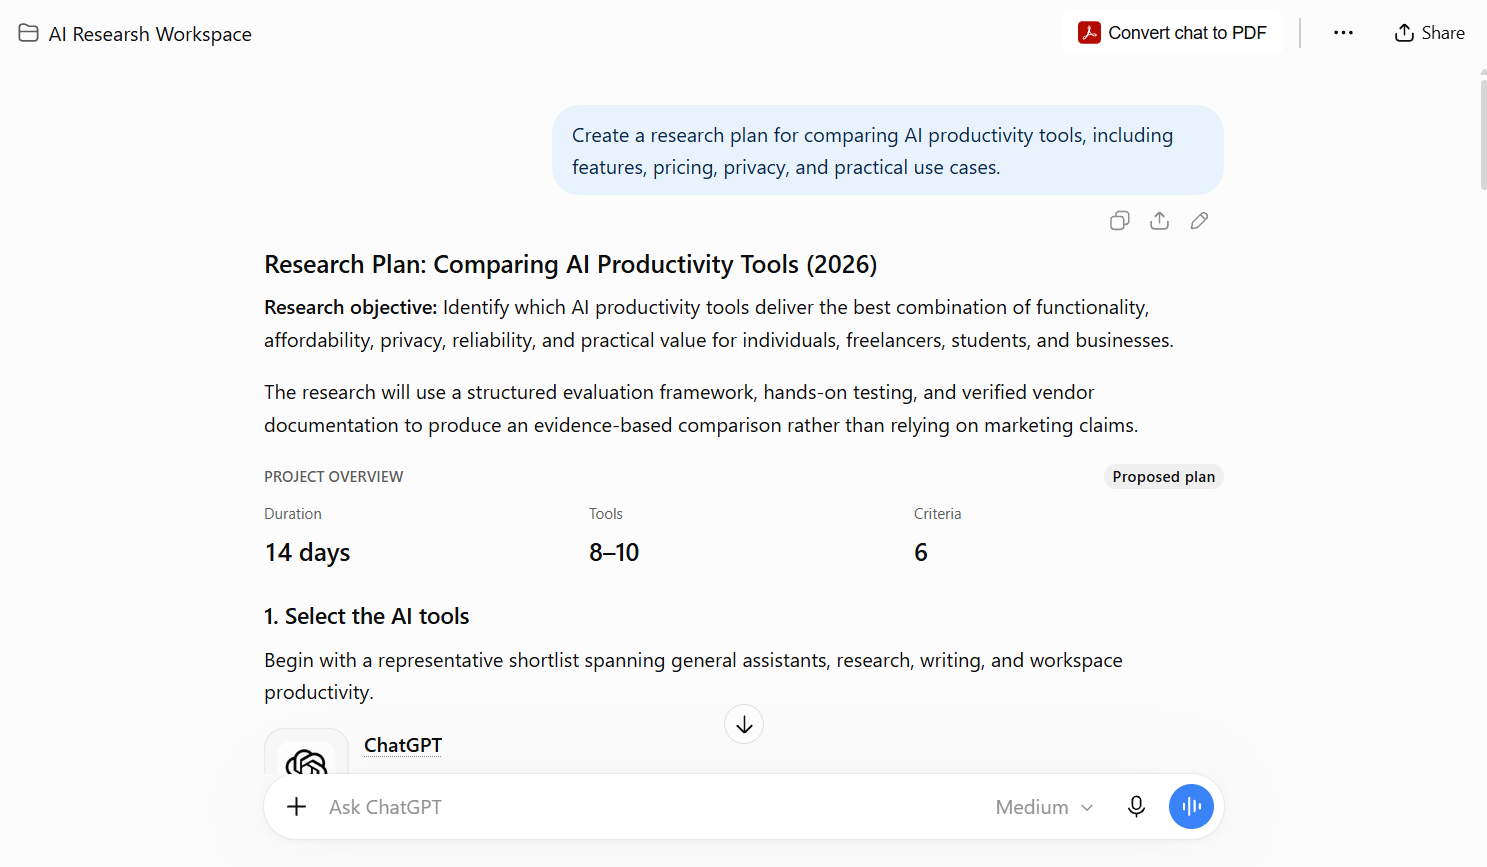Click the bold Research objective label
The width and height of the screenshot is (1487, 867).
click(x=351, y=307)
